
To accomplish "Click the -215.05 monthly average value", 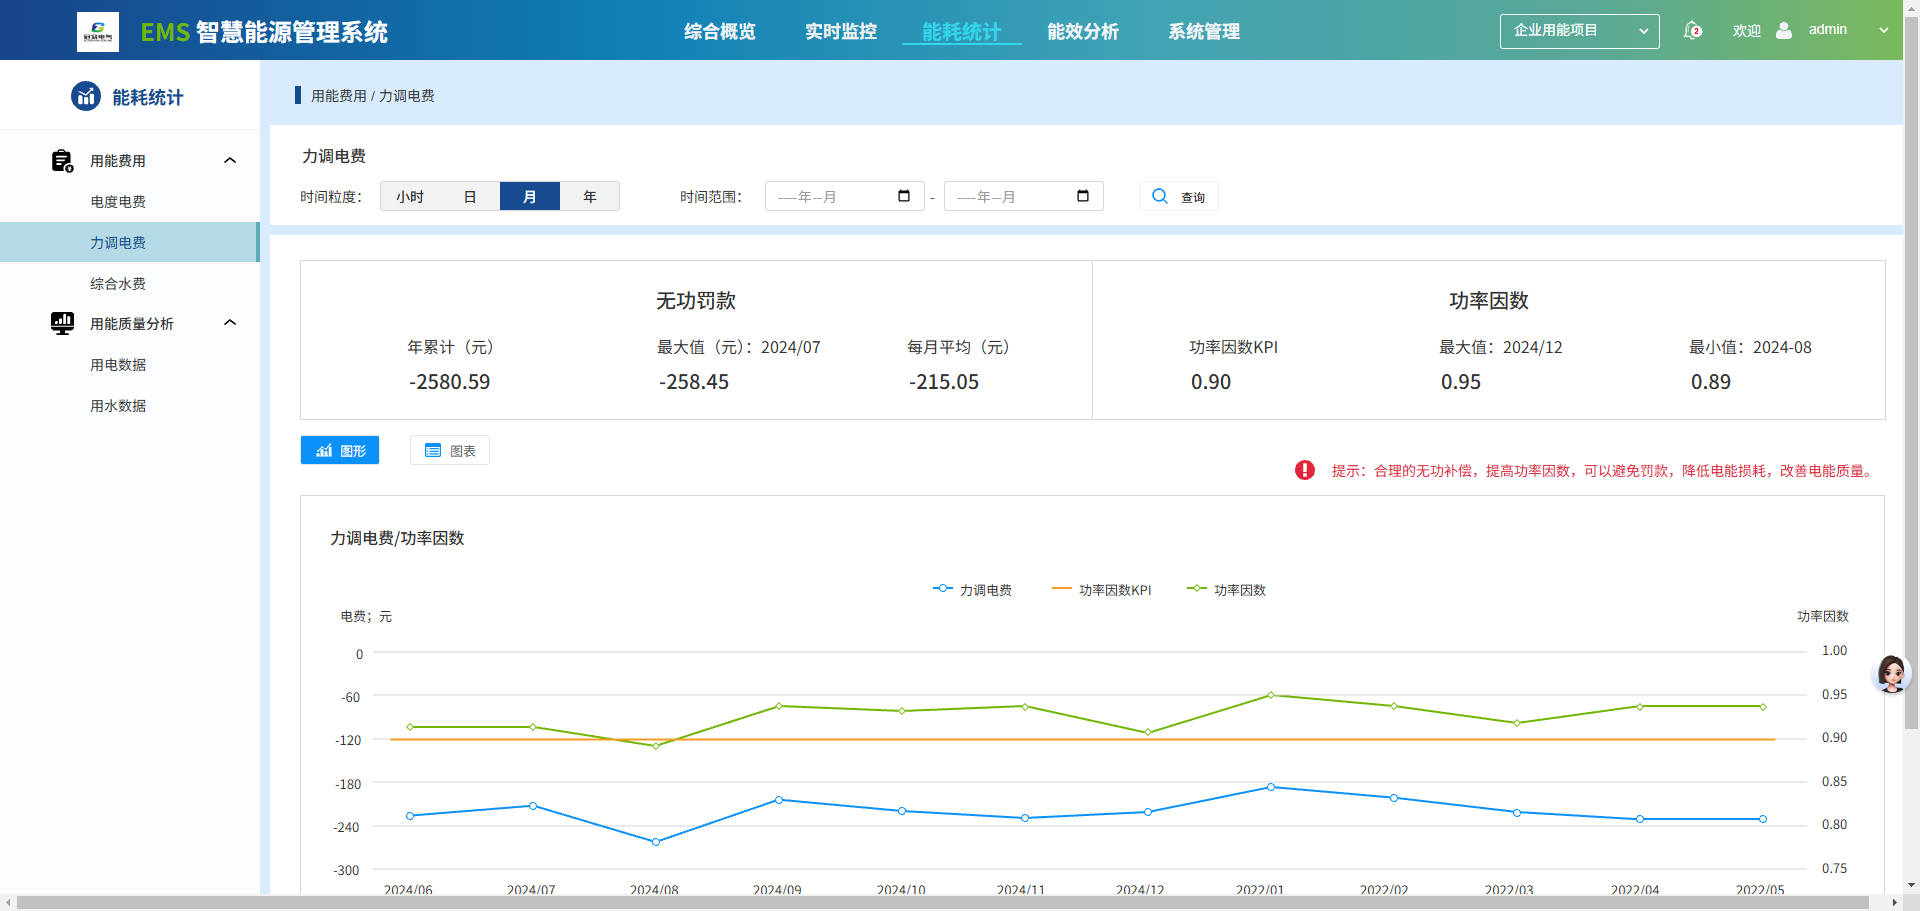I will [x=944, y=382].
